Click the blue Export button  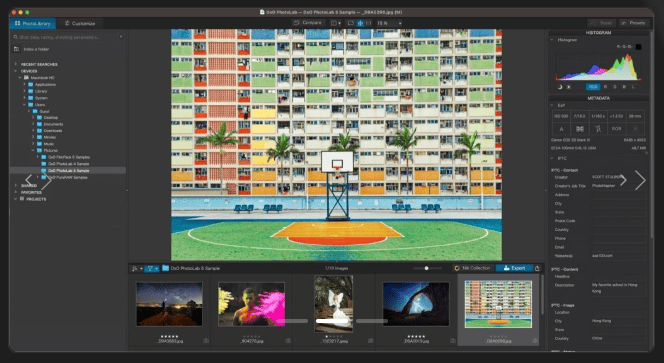514,268
